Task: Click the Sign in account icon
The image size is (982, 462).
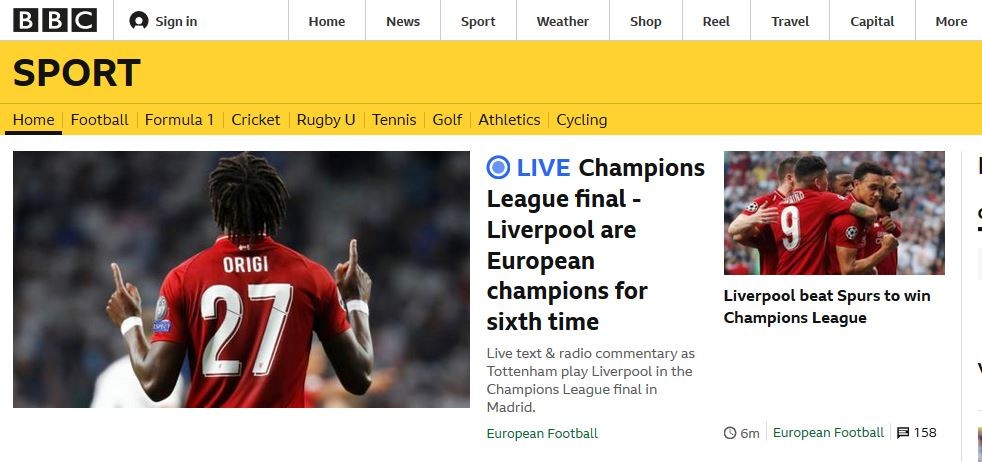Action: point(138,21)
